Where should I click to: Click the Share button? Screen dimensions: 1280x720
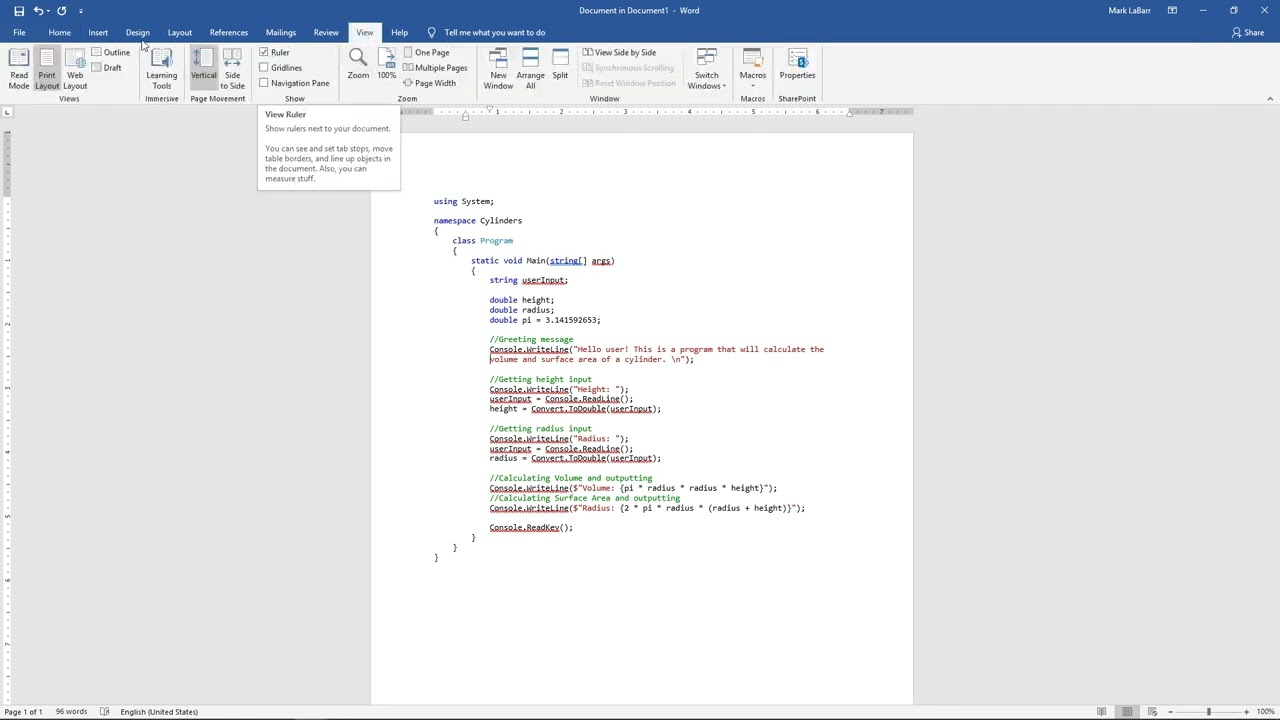(x=1248, y=32)
